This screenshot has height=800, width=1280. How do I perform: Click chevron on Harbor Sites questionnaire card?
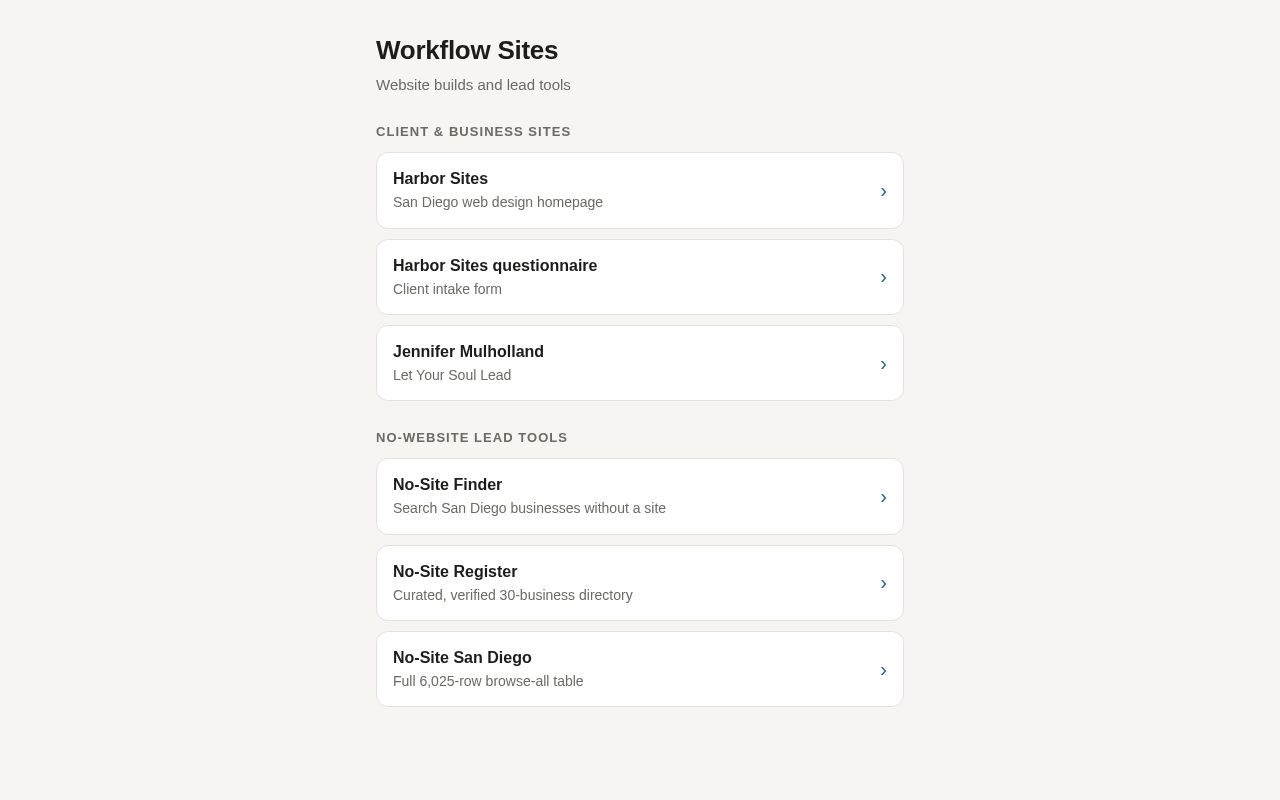click(x=883, y=277)
